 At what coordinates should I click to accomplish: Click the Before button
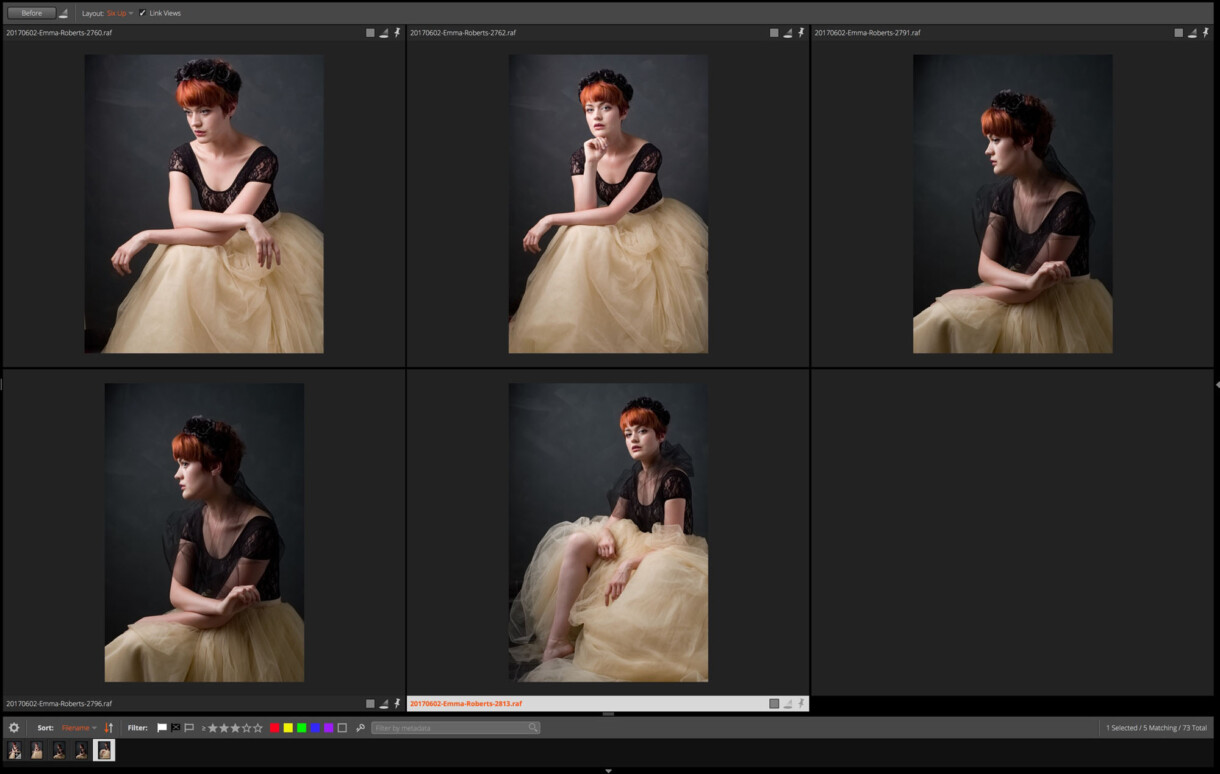pos(32,13)
